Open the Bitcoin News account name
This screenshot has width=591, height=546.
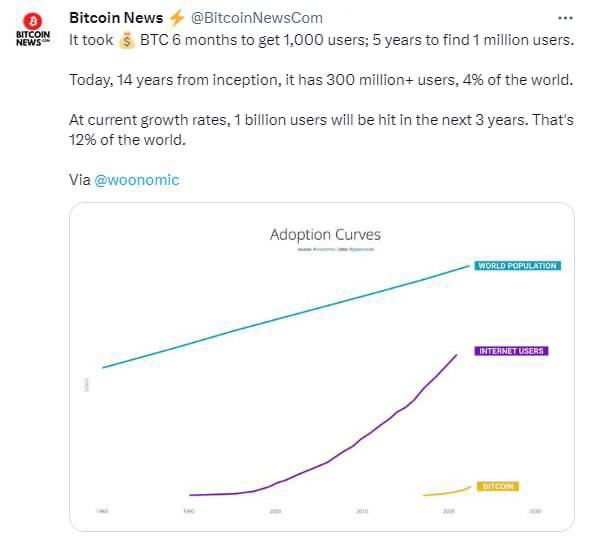click(116, 18)
